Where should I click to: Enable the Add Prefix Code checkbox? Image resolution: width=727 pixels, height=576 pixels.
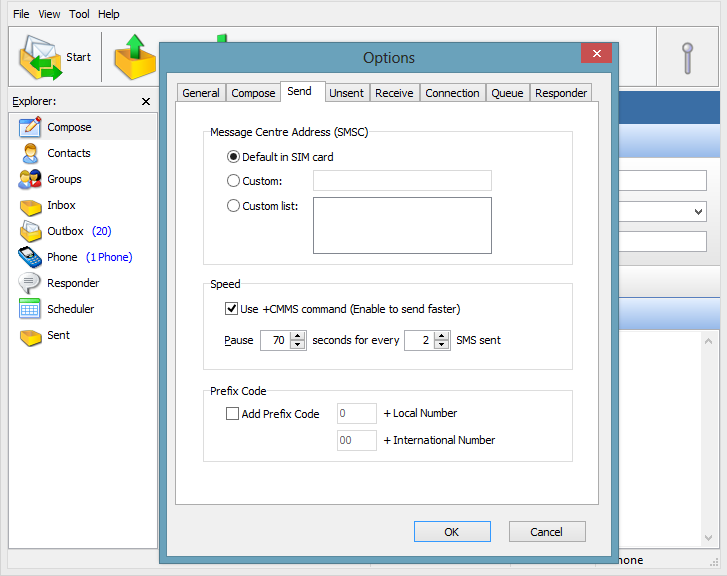[233, 414]
